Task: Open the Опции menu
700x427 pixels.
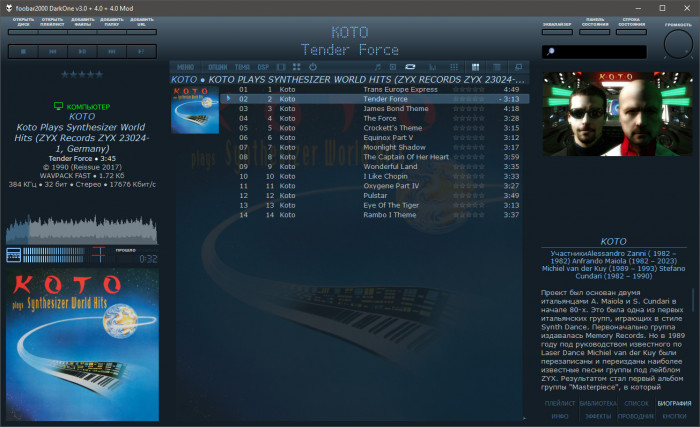Action: [217, 67]
